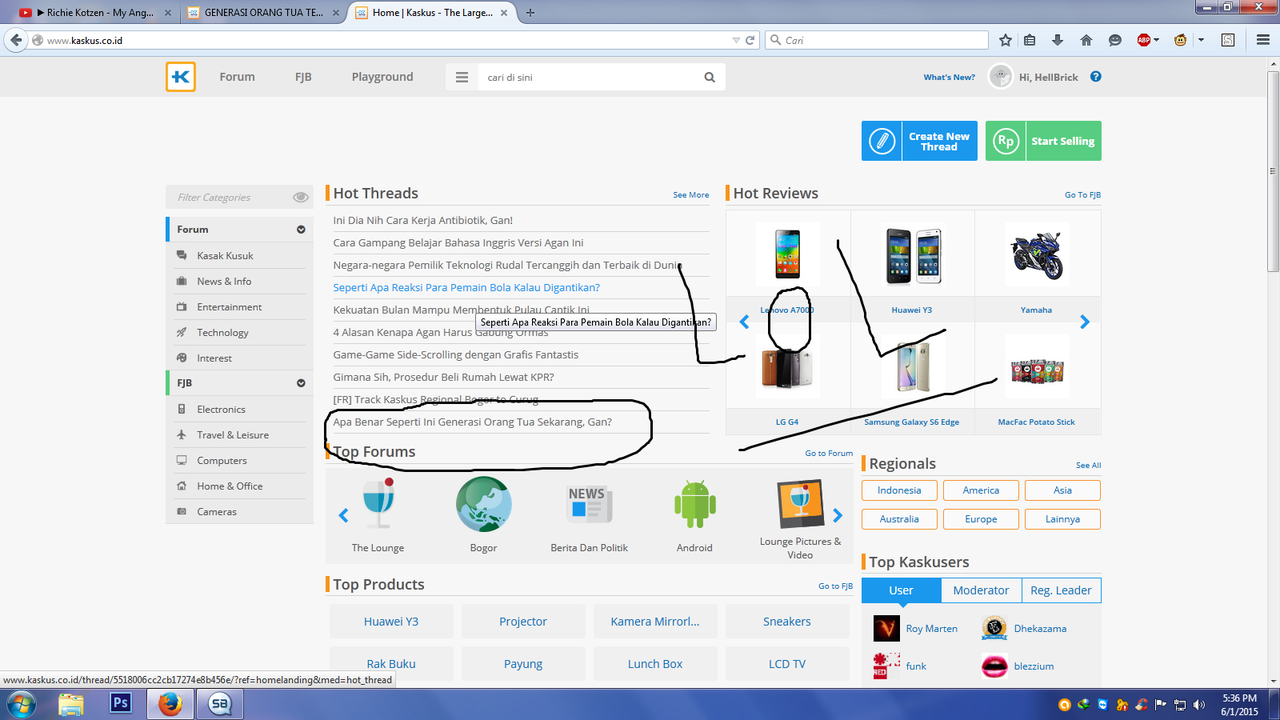Click the search magnifier in Kaskus search box
This screenshot has height=720, width=1280.
coord(710,77)
